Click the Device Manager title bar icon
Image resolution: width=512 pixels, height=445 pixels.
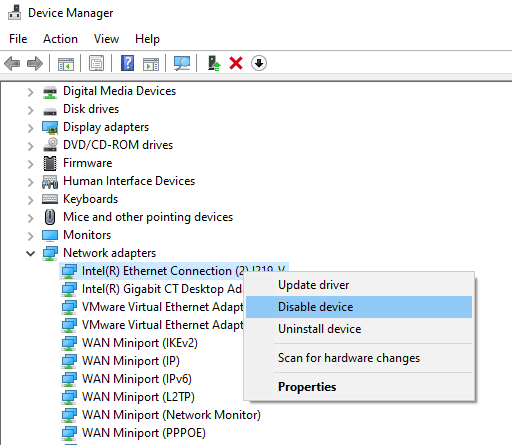tap(14, 12)
